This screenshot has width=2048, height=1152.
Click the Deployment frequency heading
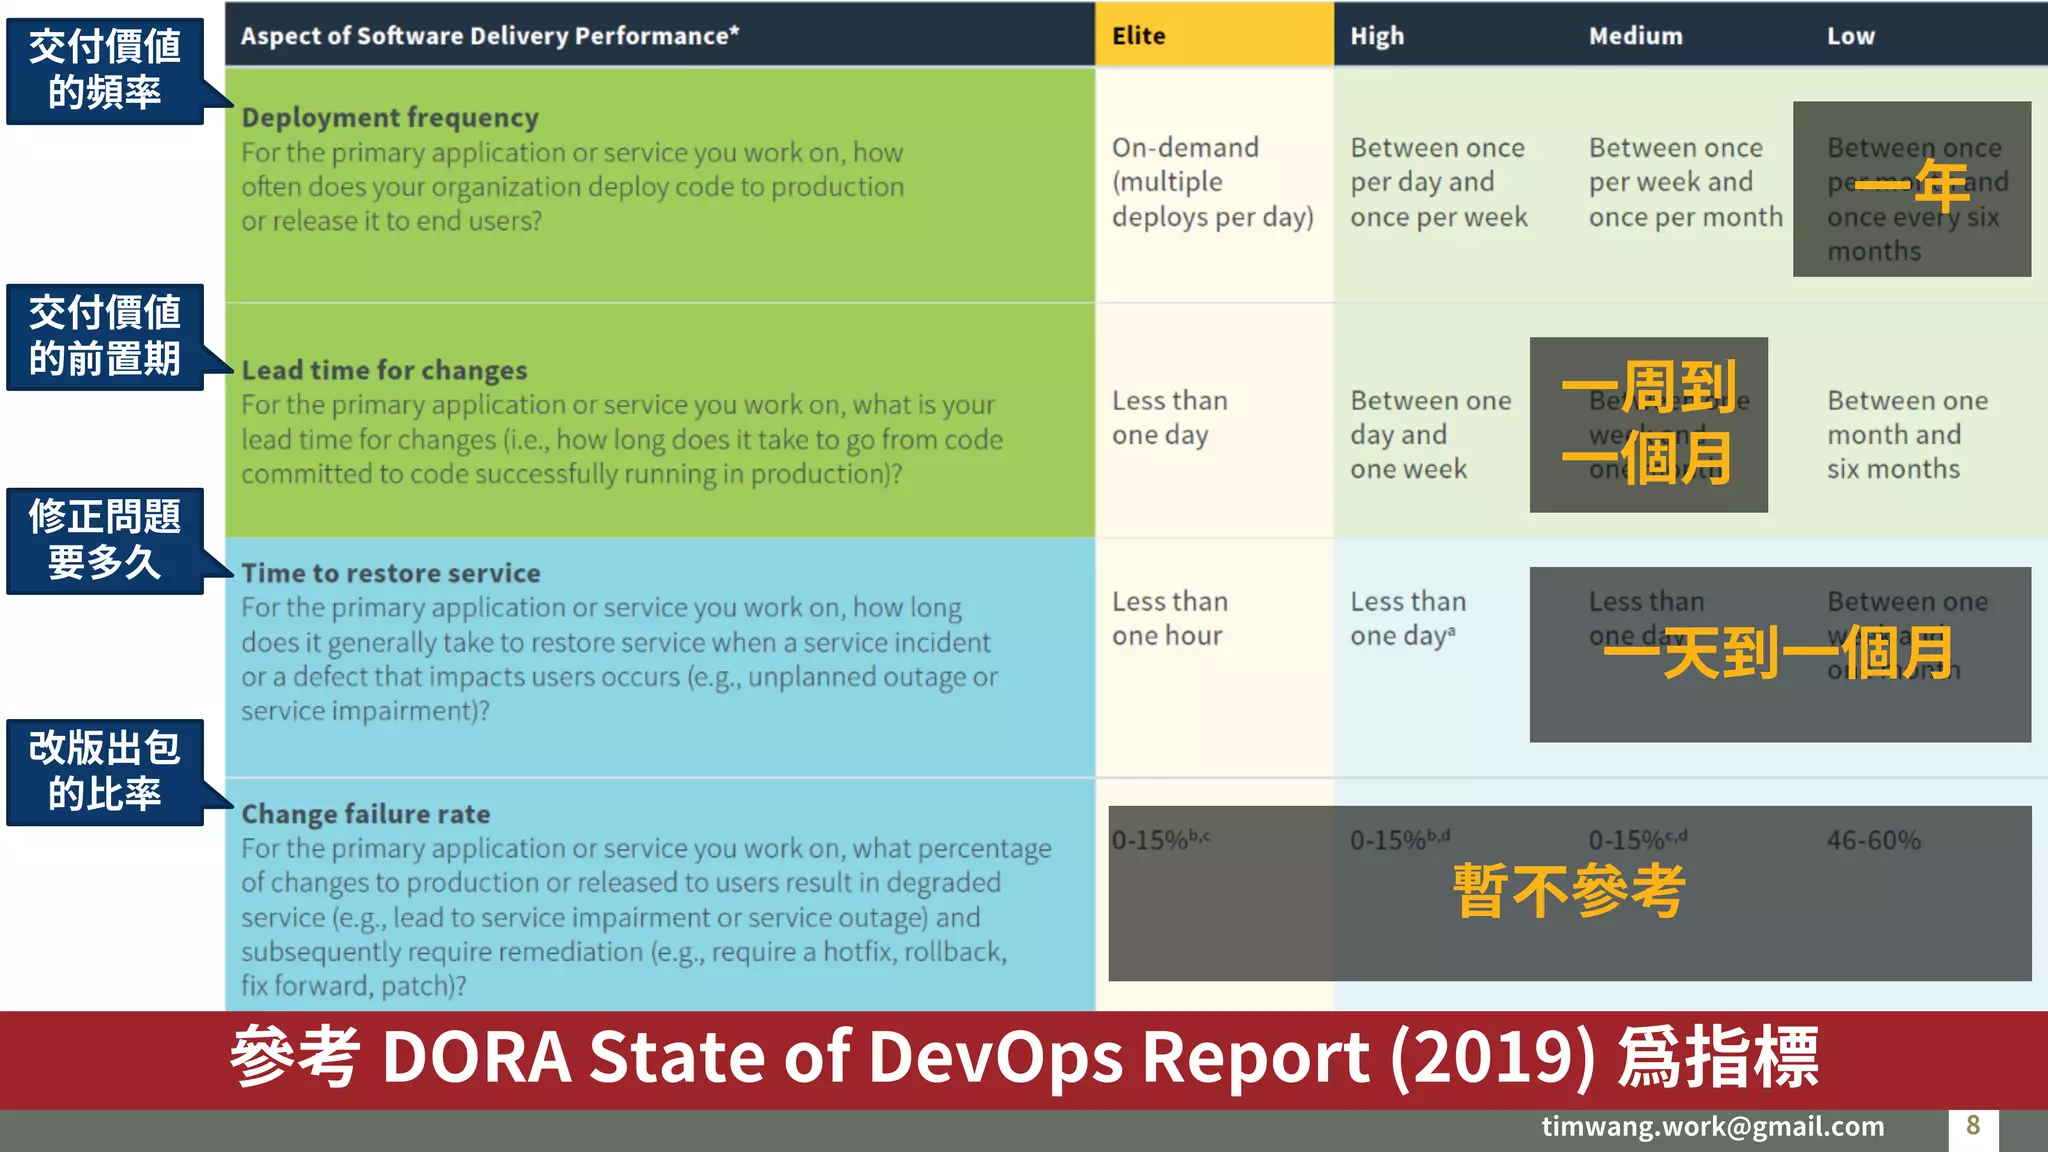390,117
